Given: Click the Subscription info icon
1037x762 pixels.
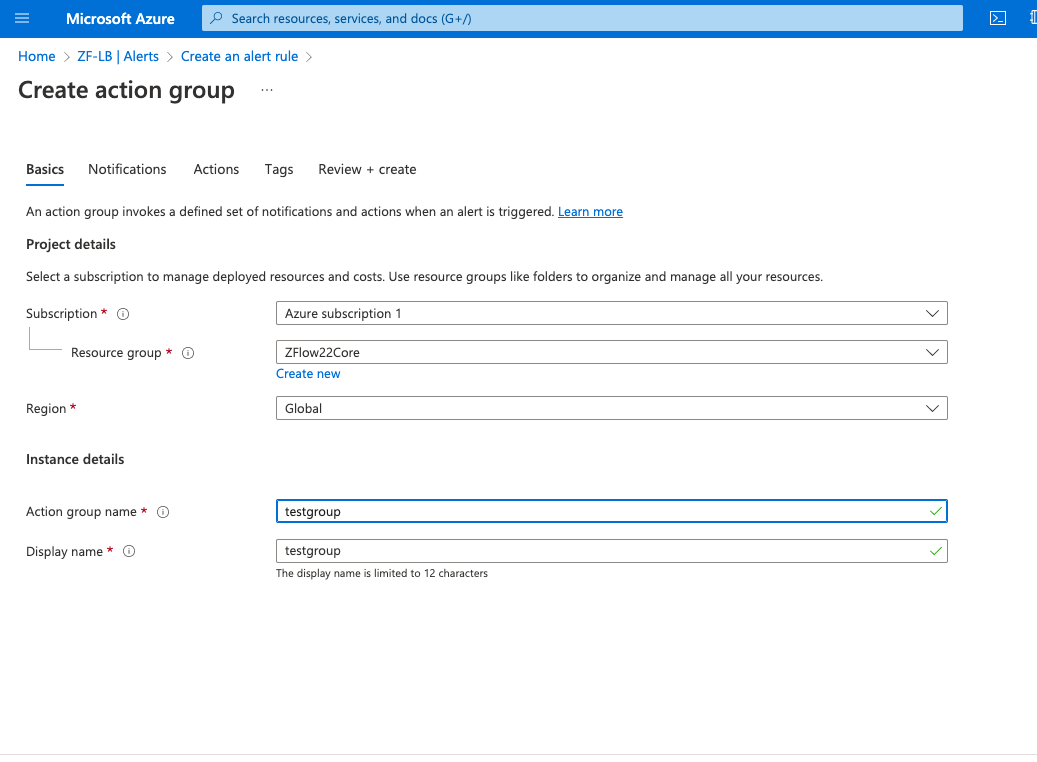Looking at the screenshot, I should coord(123,314).
